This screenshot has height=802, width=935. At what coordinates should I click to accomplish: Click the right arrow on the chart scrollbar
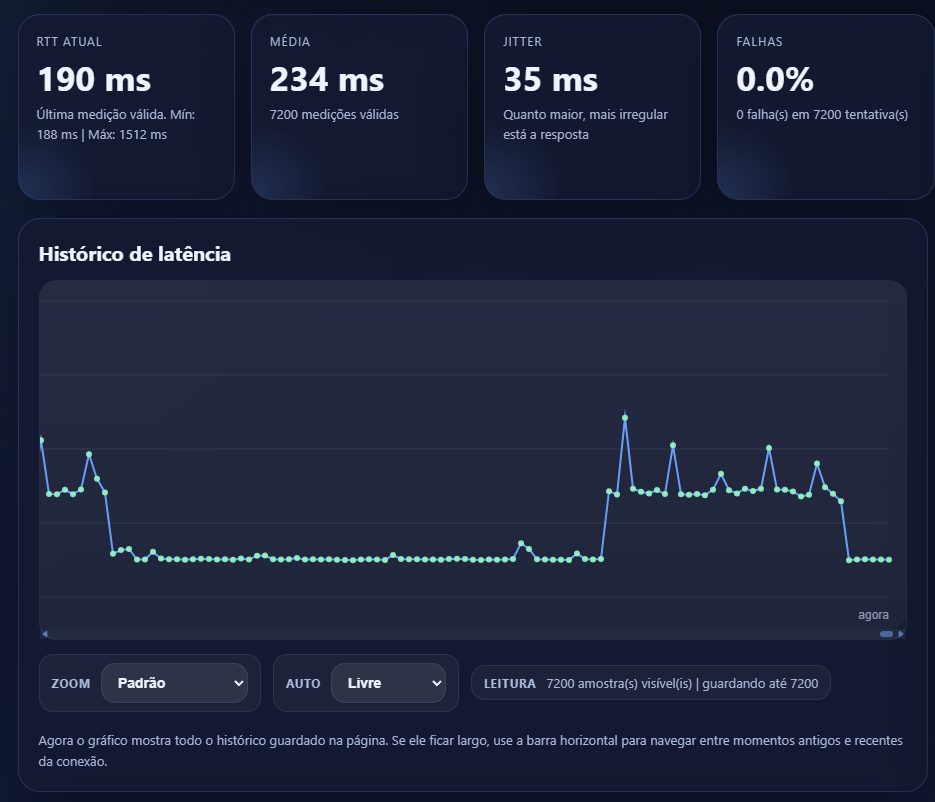click(x=903, y=634)
